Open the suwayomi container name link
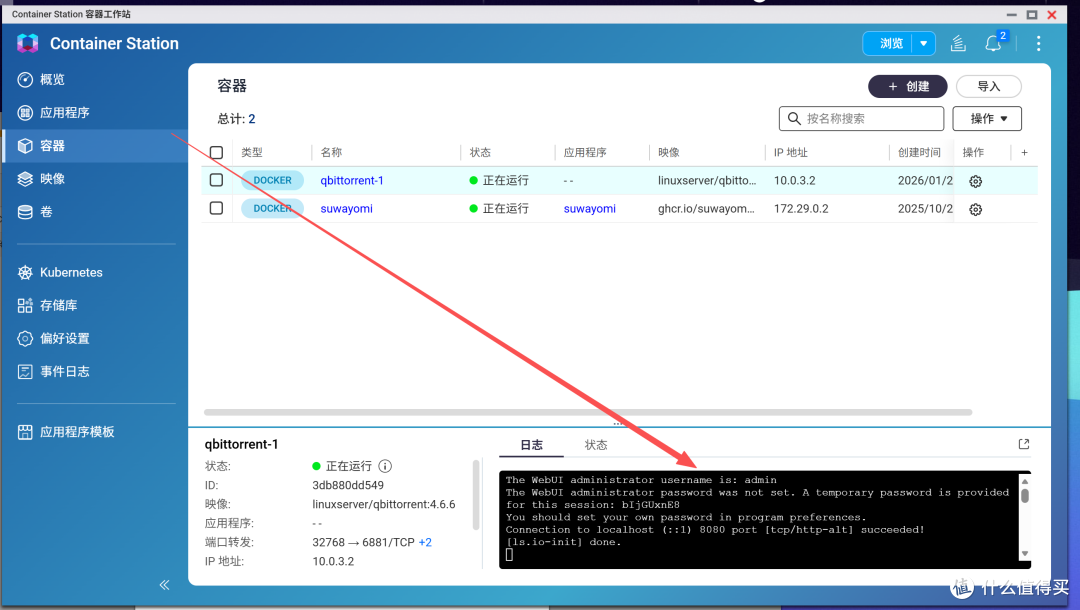The width and height of the screenshot is (1080, 610). click(346, 209)
